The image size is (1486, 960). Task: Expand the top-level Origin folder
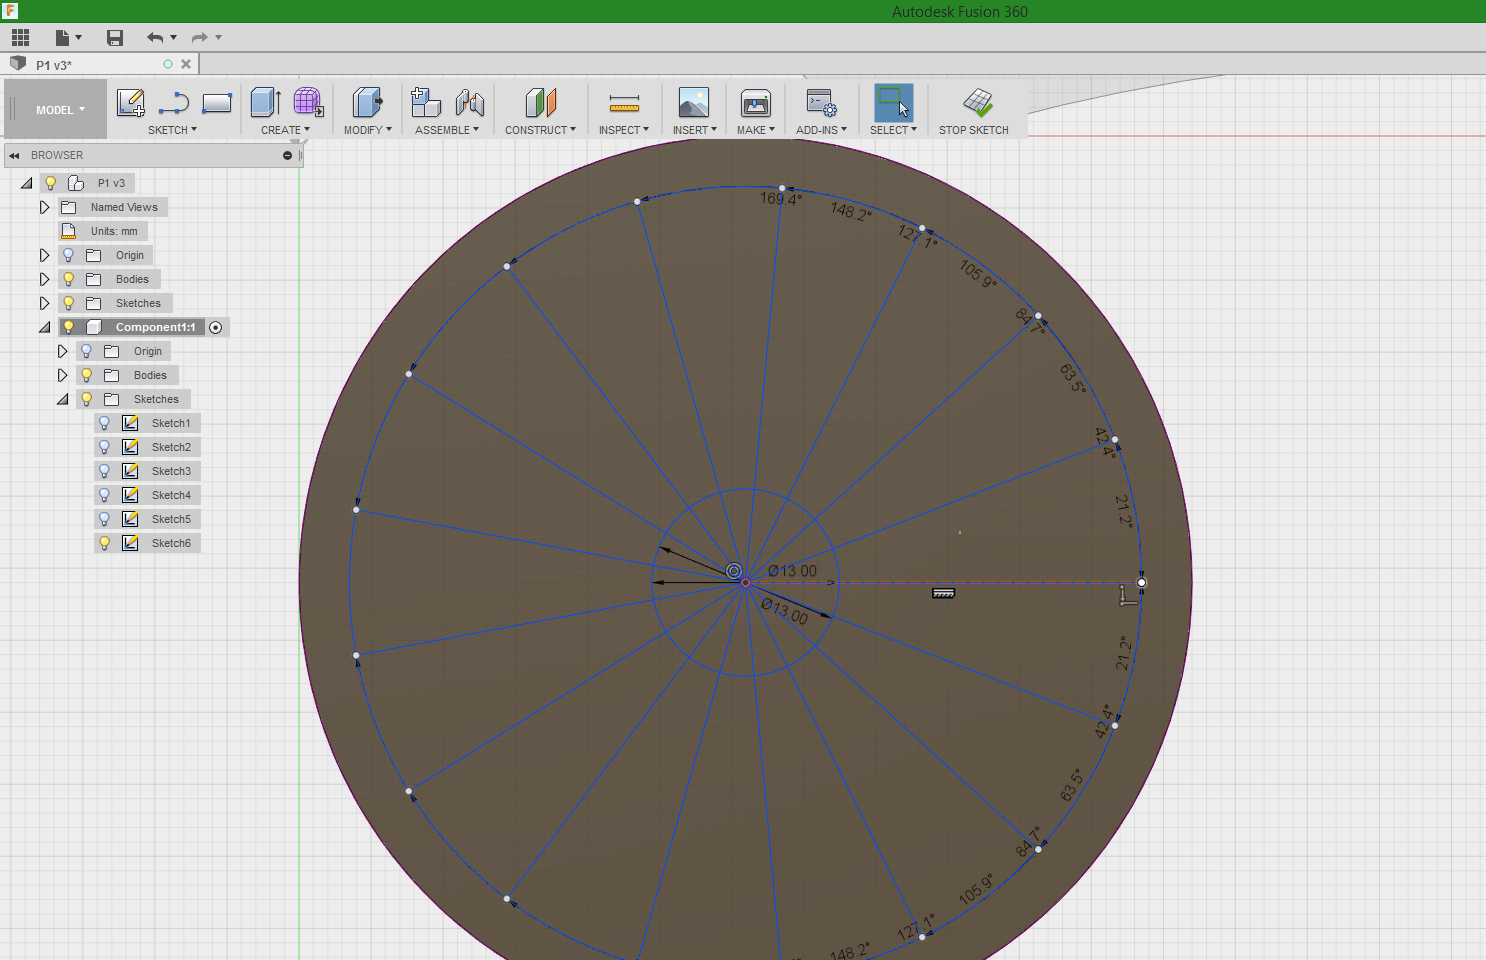click(x=44, y=255)
